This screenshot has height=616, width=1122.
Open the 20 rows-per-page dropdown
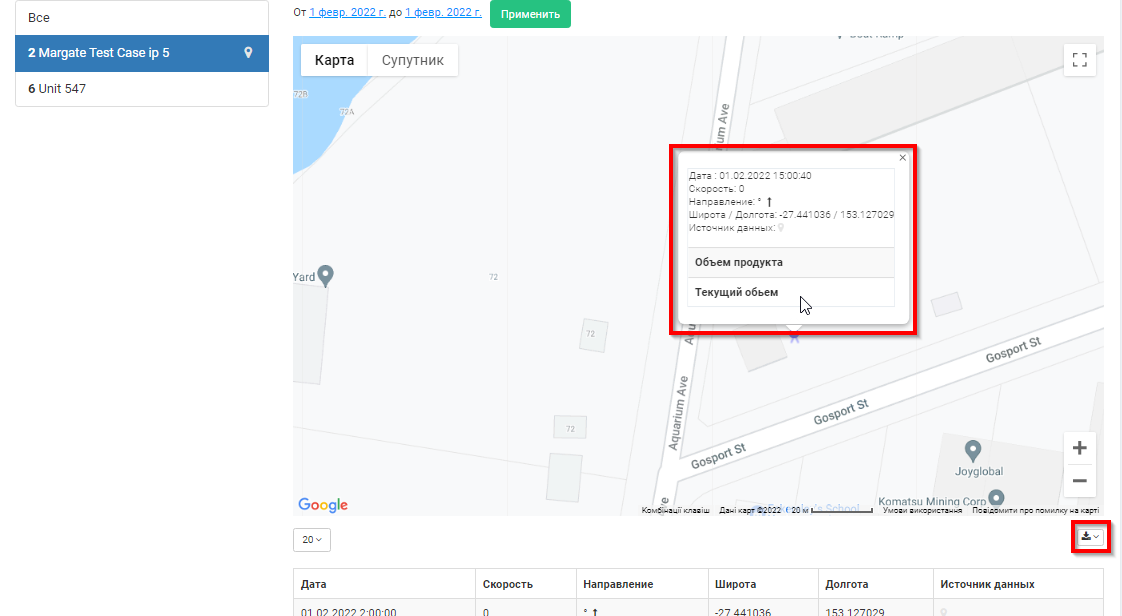tap(312, 540)
